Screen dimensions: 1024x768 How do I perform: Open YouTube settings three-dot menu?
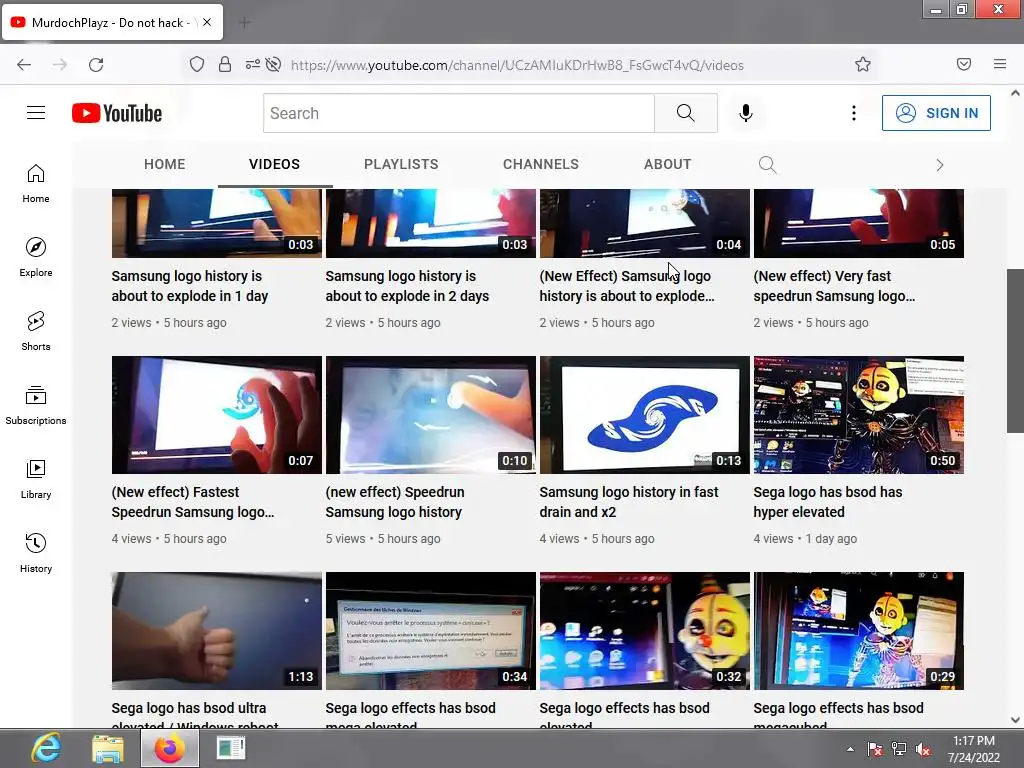pyautogui.click(x=854, y=113)
